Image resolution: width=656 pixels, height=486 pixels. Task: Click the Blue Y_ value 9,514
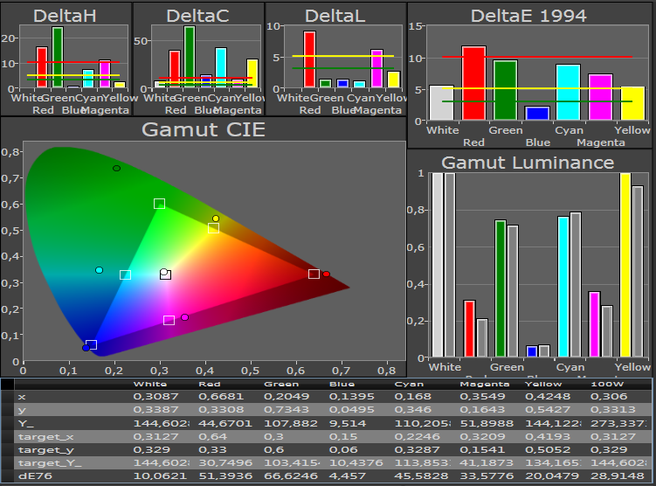click(x=348, y=423)
